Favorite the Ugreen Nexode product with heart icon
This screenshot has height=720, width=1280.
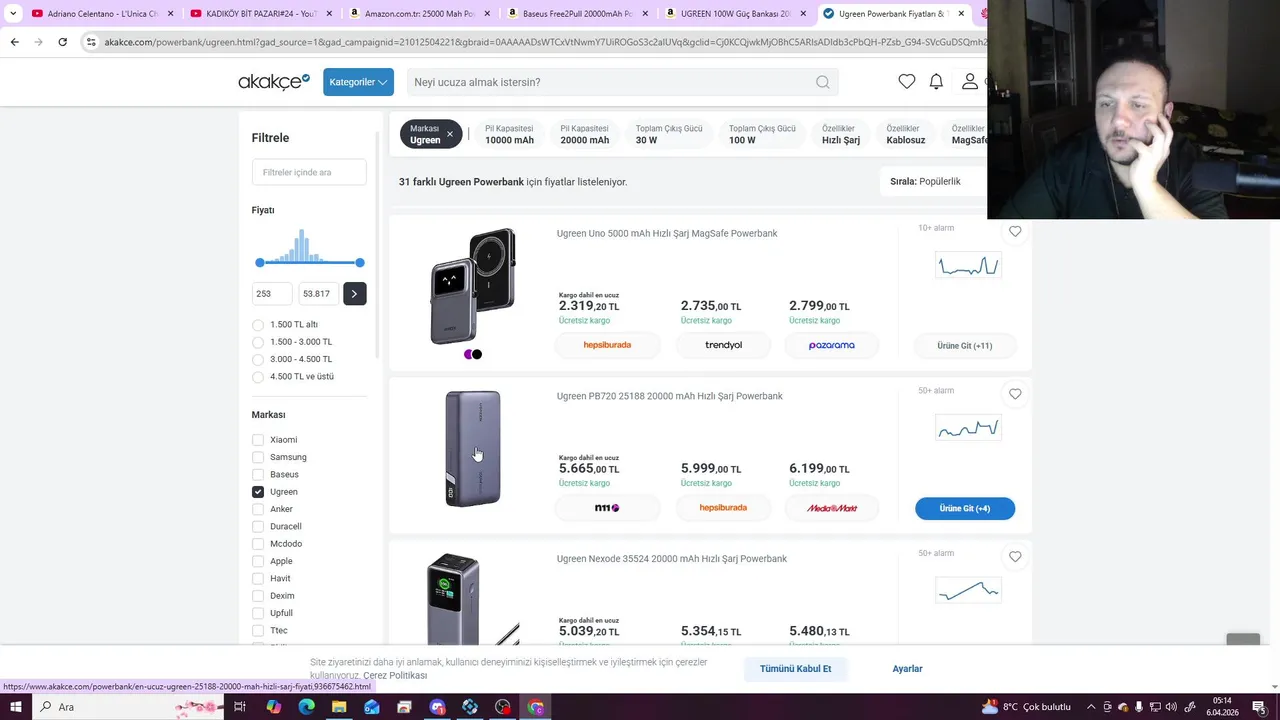pyautogui.click(x=1015, y=557)
